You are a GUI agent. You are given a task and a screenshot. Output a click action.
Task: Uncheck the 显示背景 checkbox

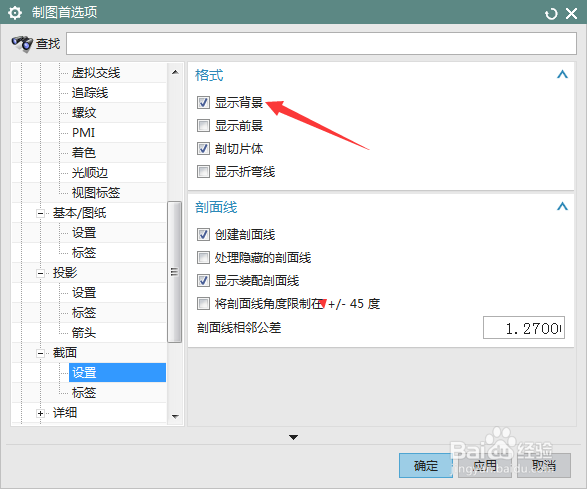point(203,102)
